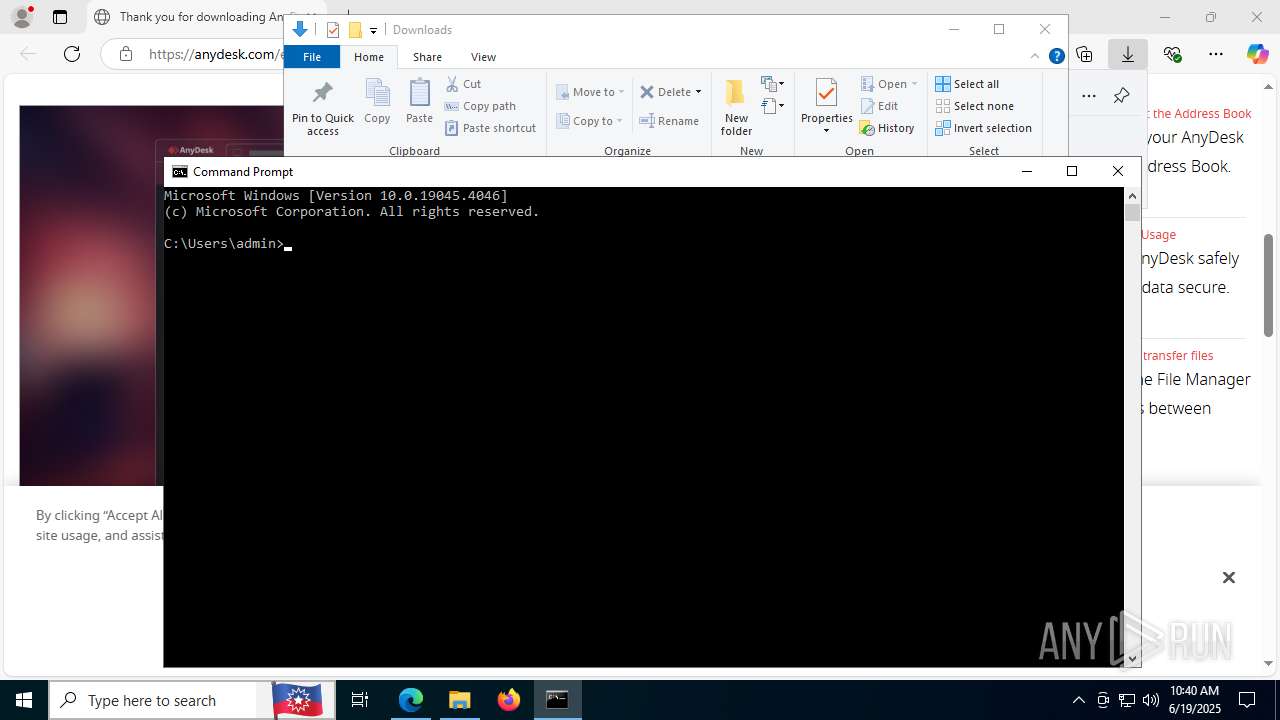Click Select none in Select group
The width and height of the screenshot is (1280, 720).
pos(974,106)
